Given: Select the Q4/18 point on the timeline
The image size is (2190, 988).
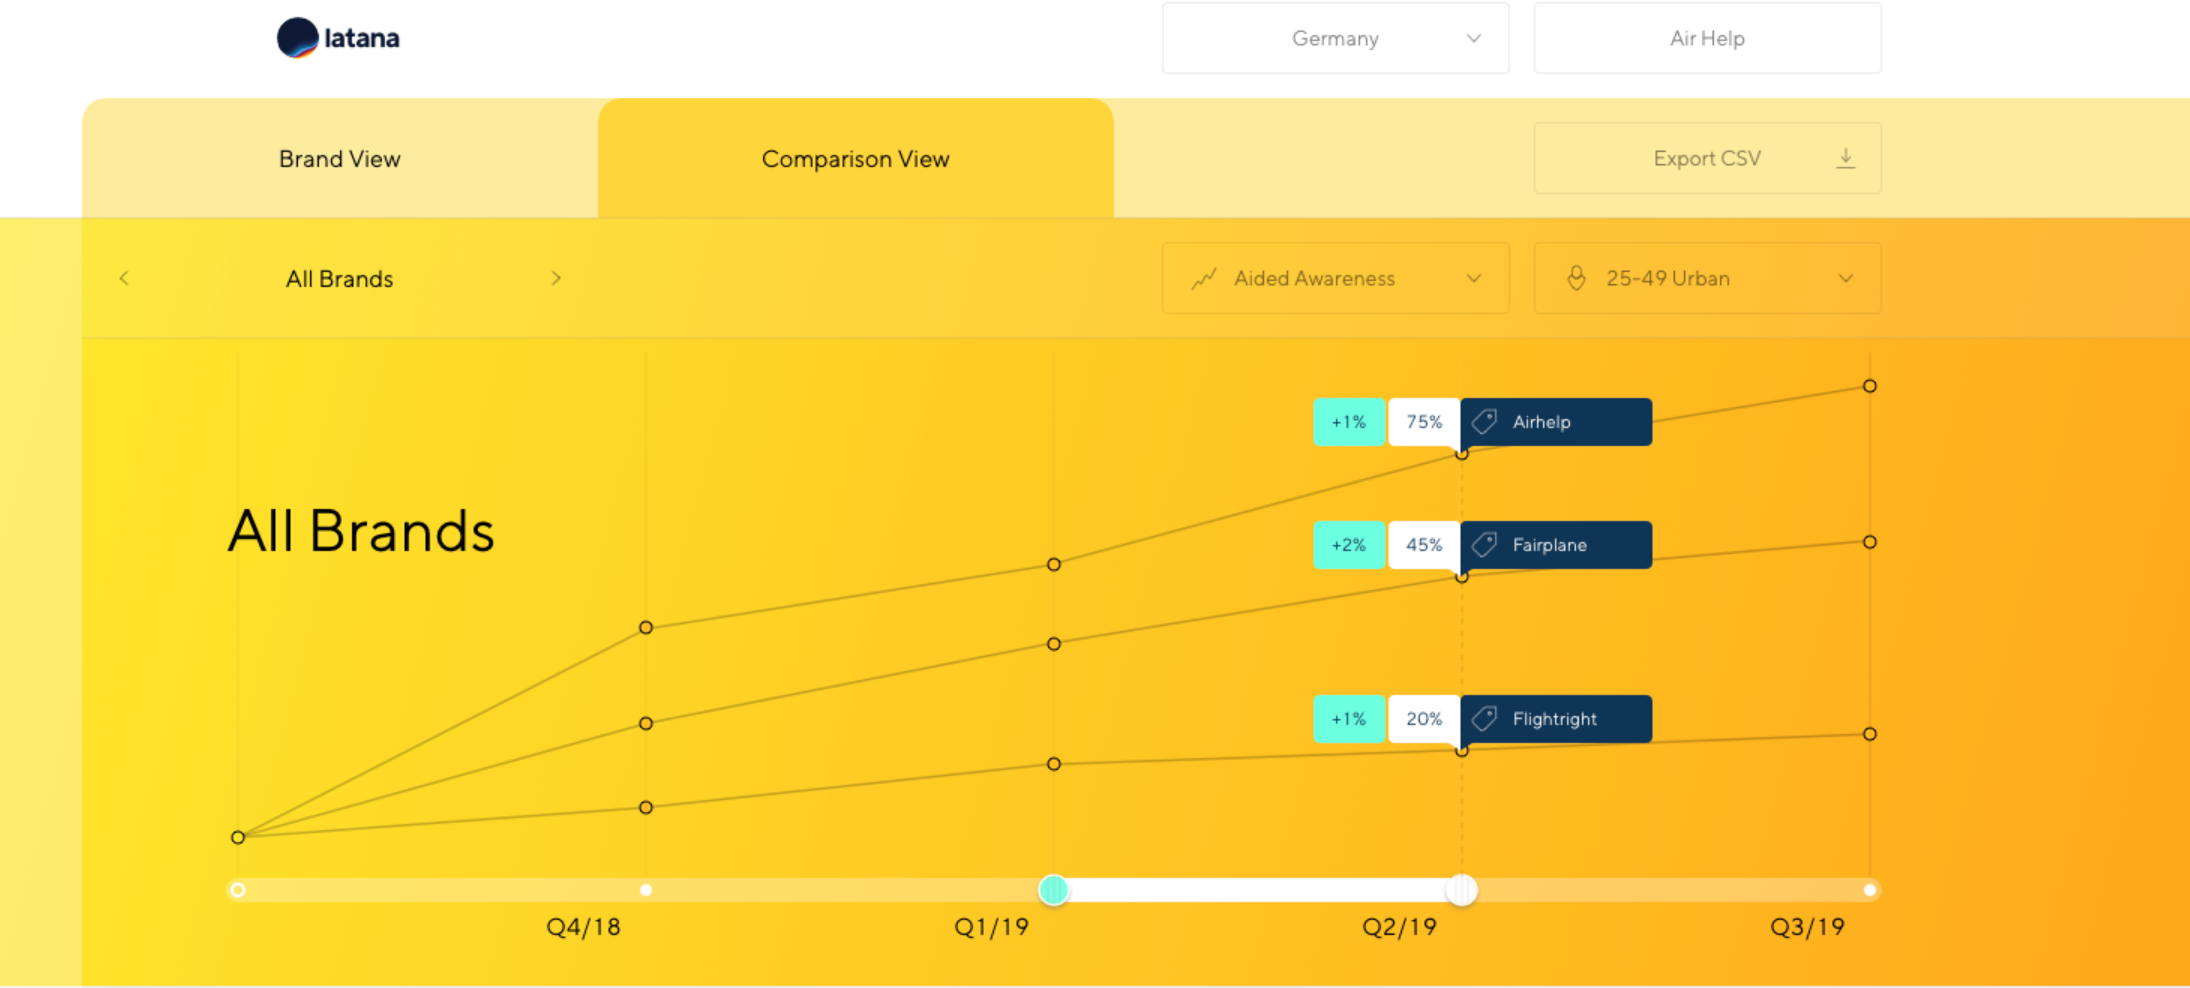Looking at the screenshot, I should (x=646, y=890).
